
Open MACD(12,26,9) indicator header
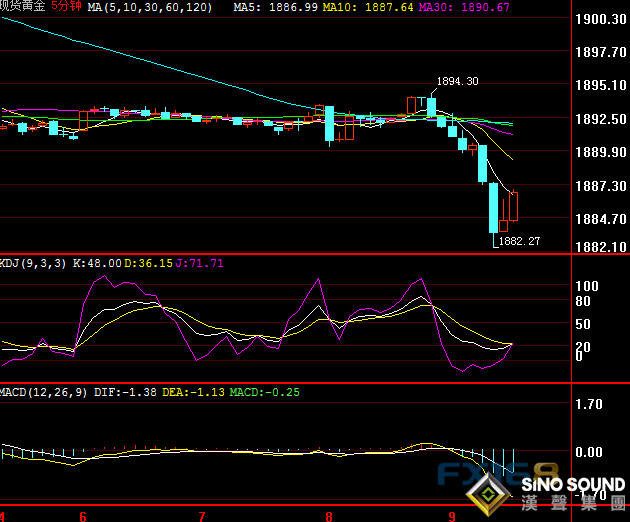click(42, 391)
